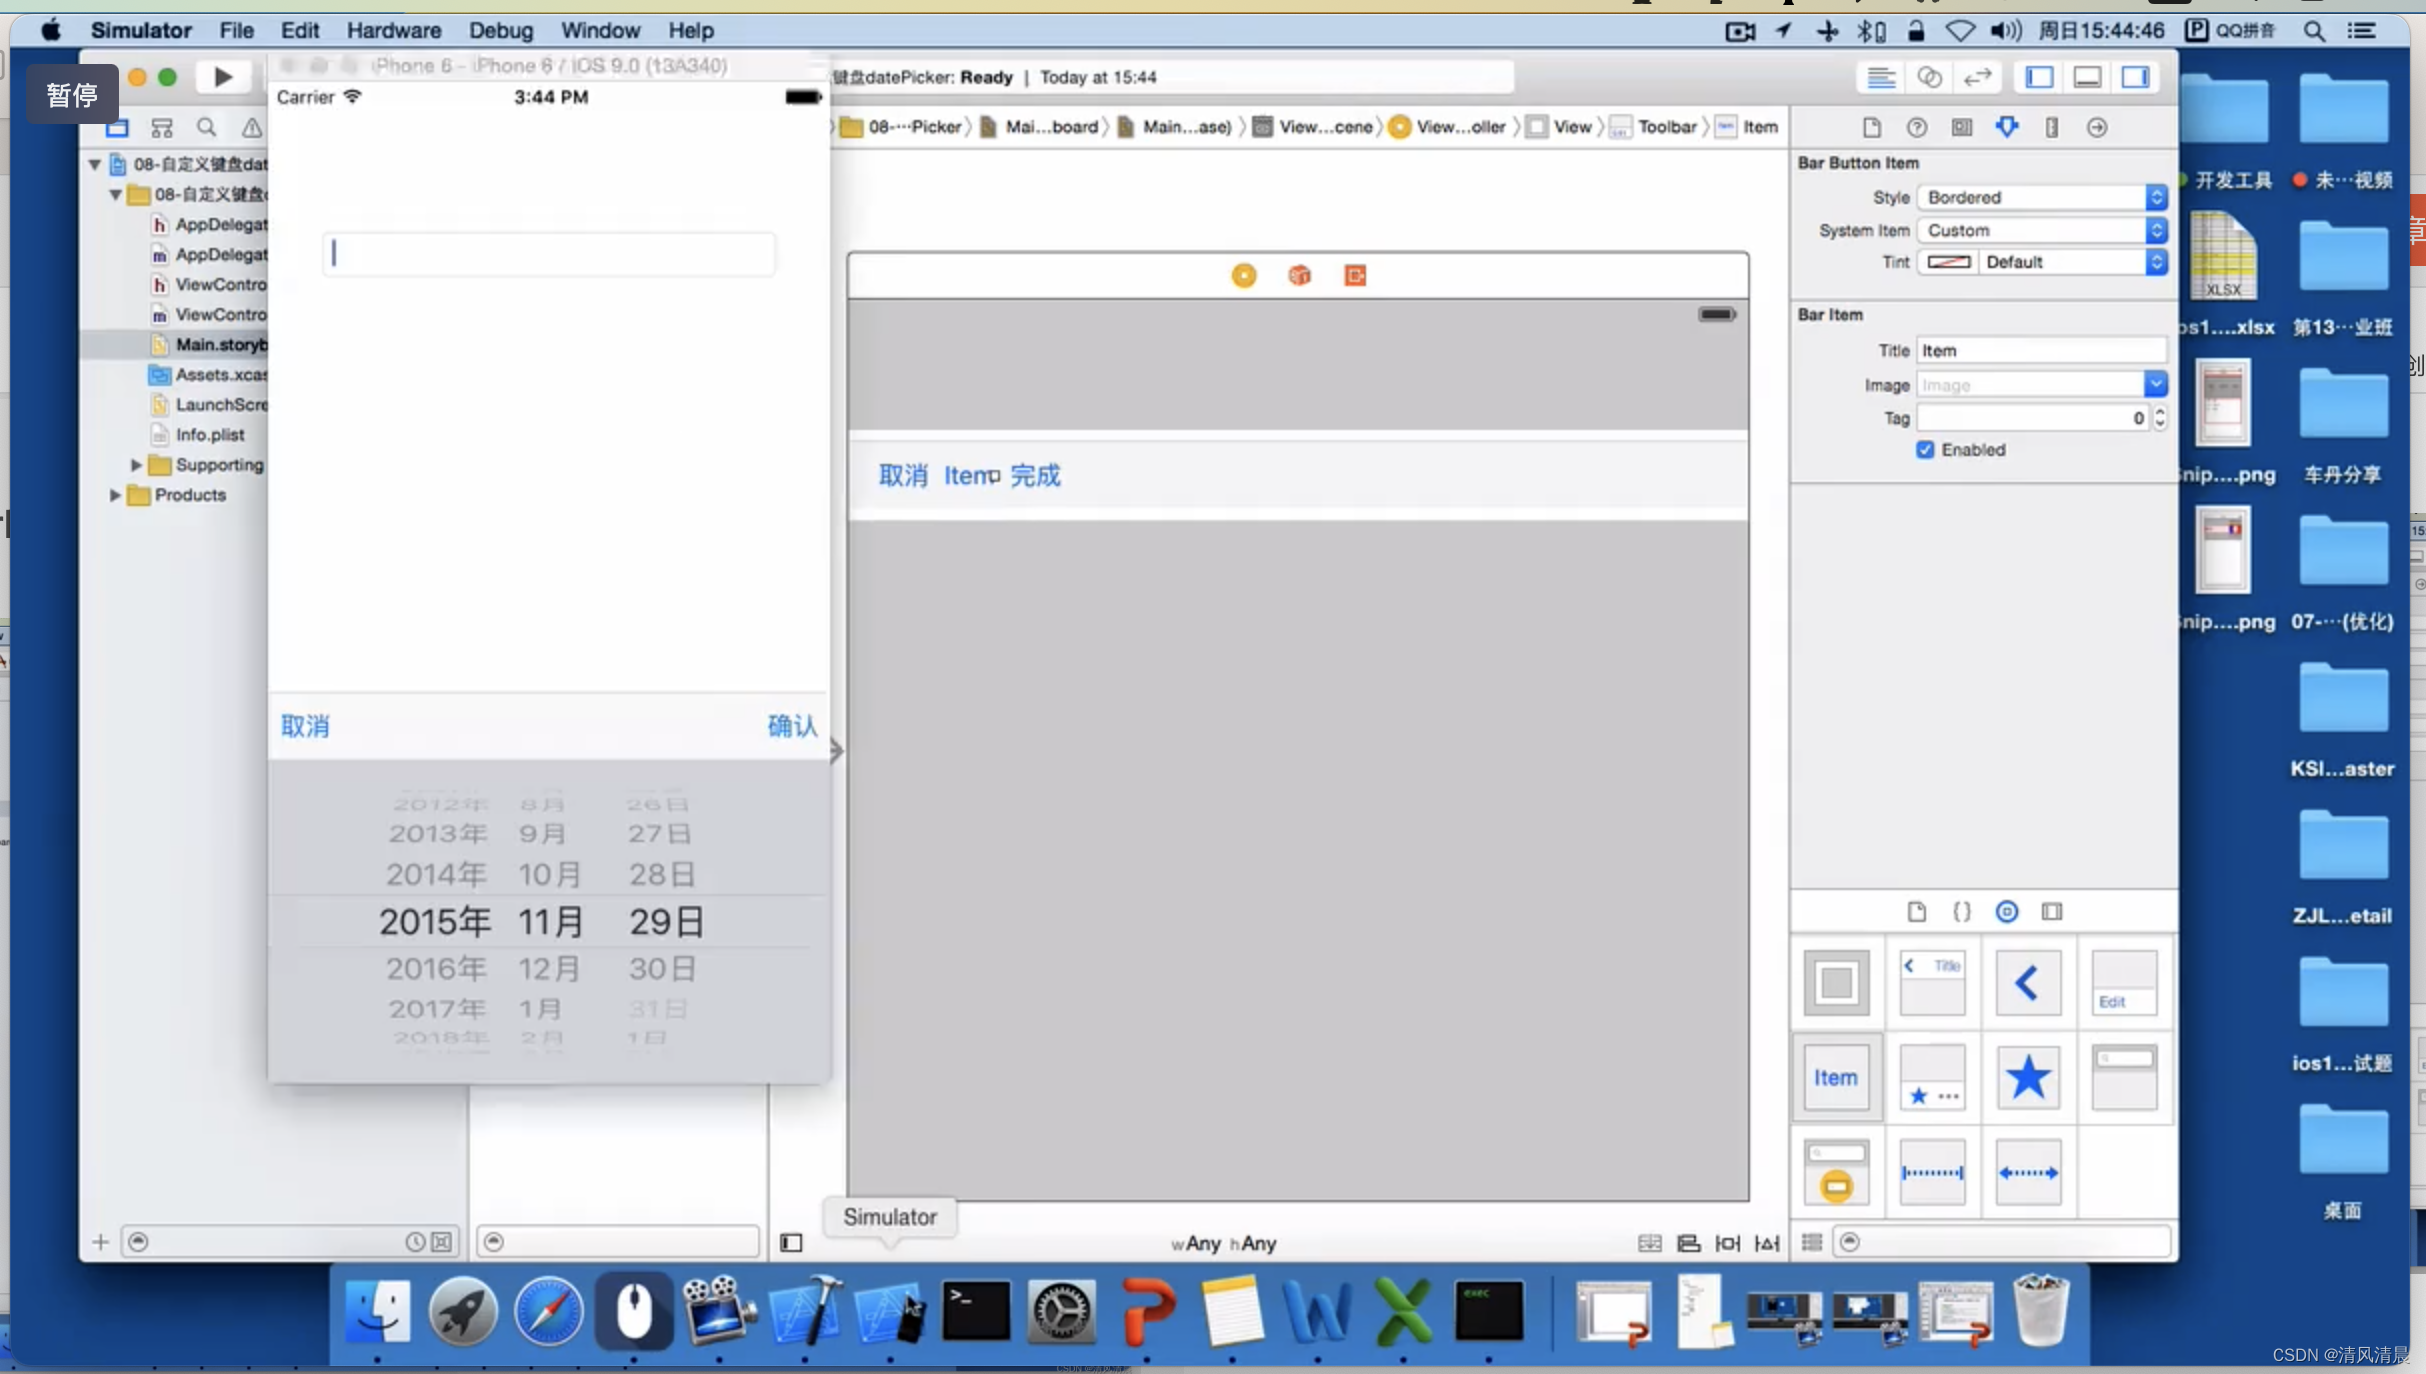Open the Debug menu
Image resolution: width=2426 pixels, height=1374 pixels.
pos(501,30)
